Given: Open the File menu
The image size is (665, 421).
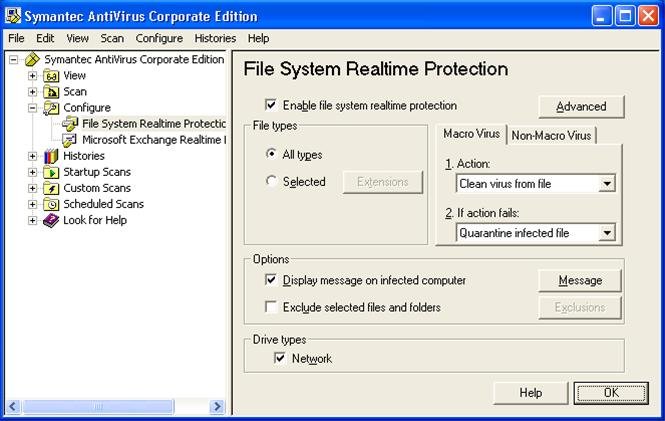Looking at the screenshot, I should (16, 39).
